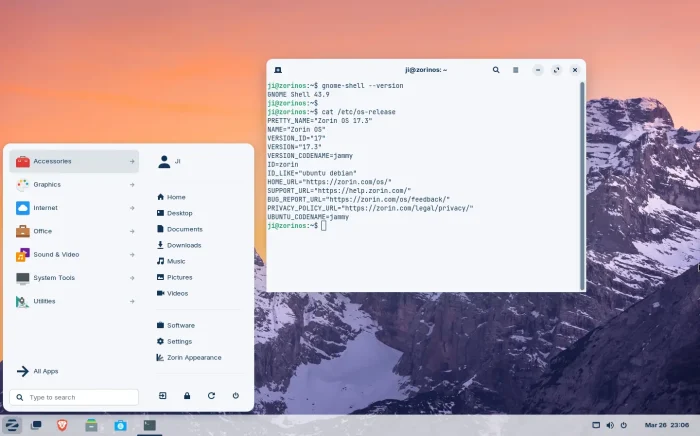The width and height of the screenshot is (700, 436).
Task: Expand the System Tools arrow
Action: (x=132, y=278)
